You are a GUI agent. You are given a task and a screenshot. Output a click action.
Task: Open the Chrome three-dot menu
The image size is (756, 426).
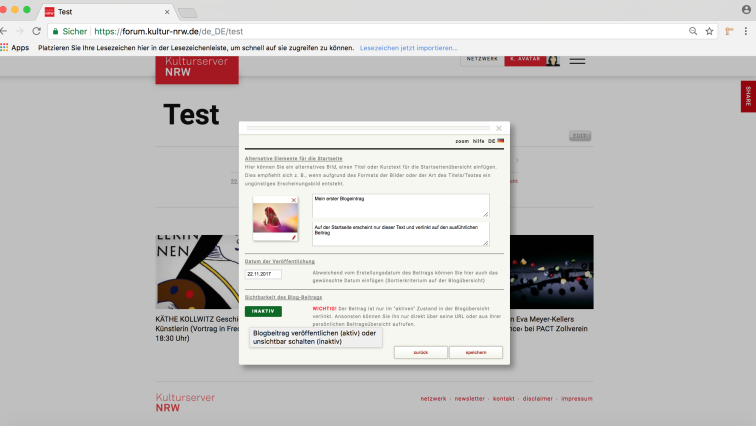pyautogui.click(x=744, y=31)
